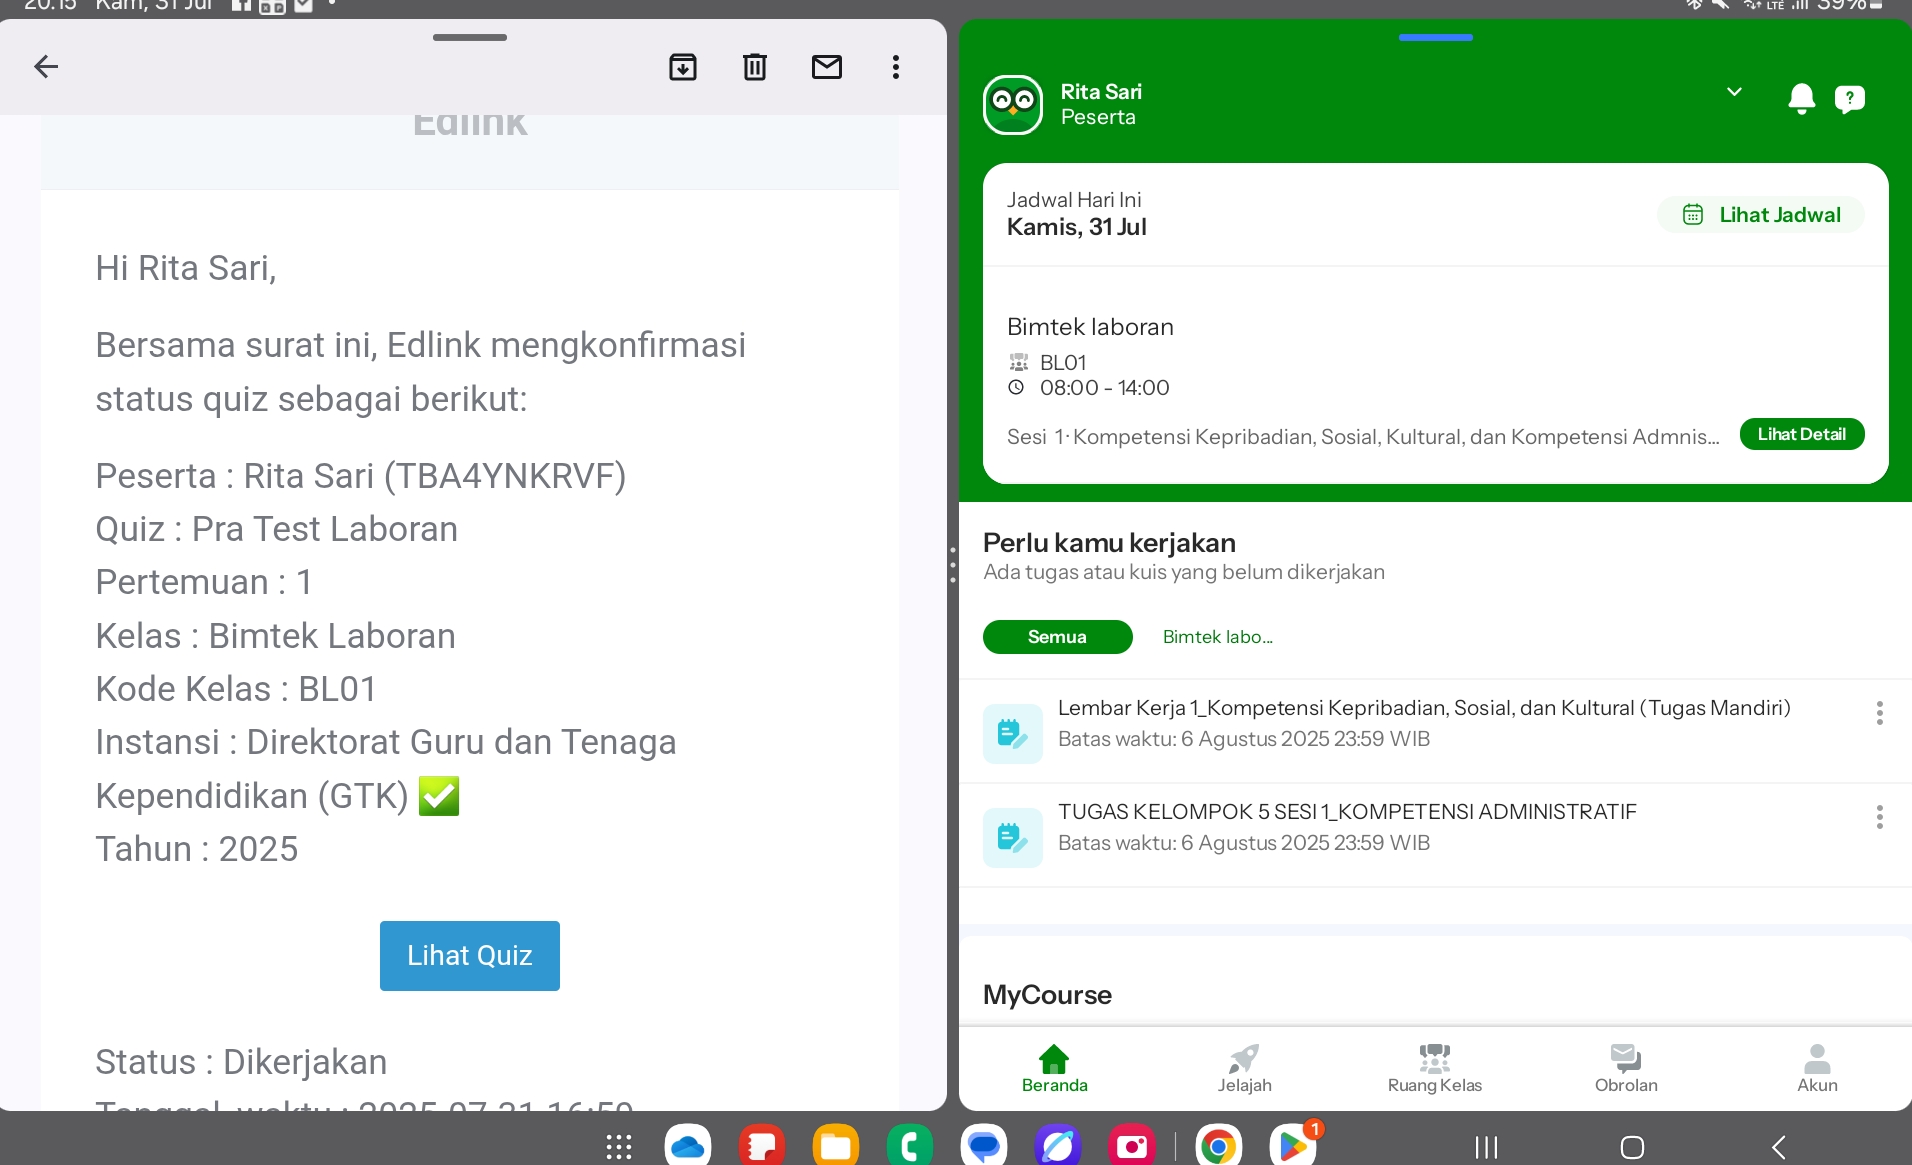Image resolution: width=1912 pixels, height=1165 pixels.
Task: Tap the Lihat Detail button
Action: tap(1801, 434)
